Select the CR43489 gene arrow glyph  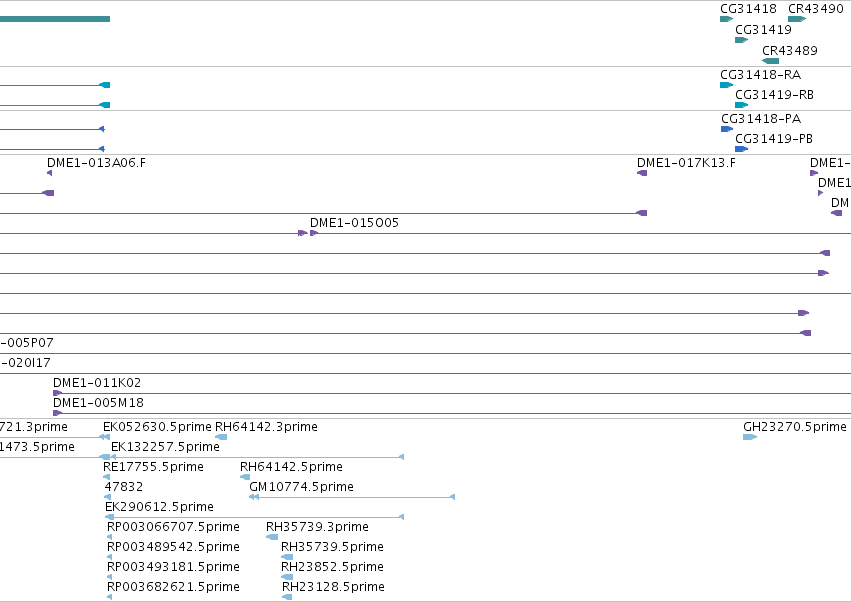(771, 61)
